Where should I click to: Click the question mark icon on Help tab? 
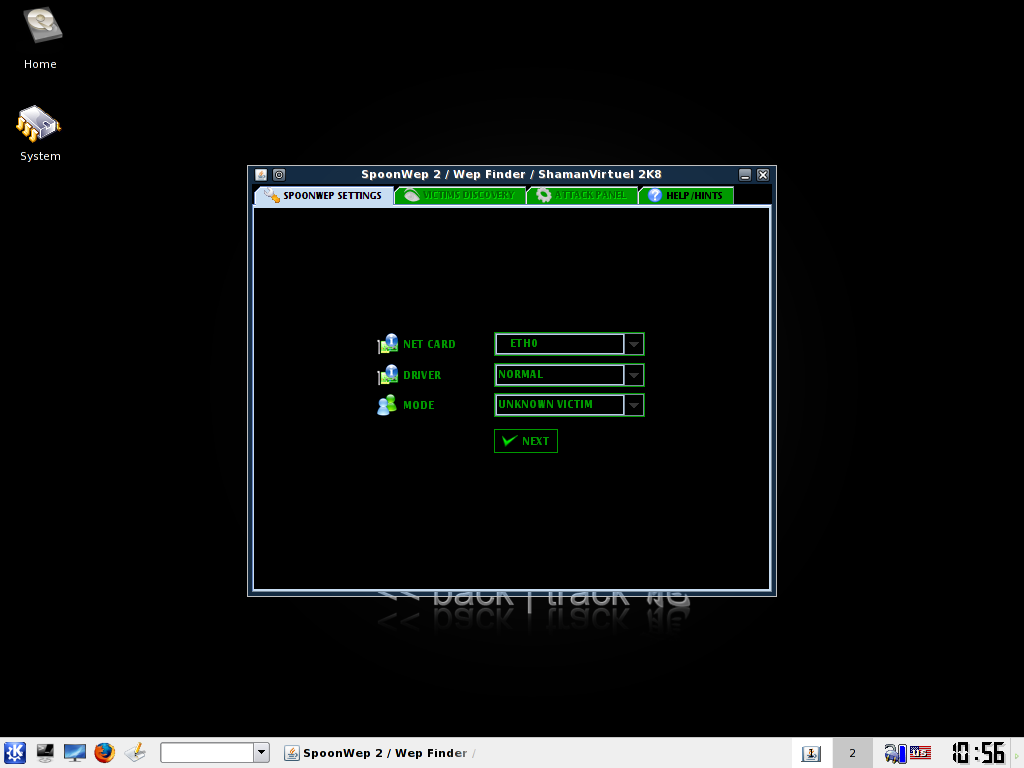coord(654,195)
